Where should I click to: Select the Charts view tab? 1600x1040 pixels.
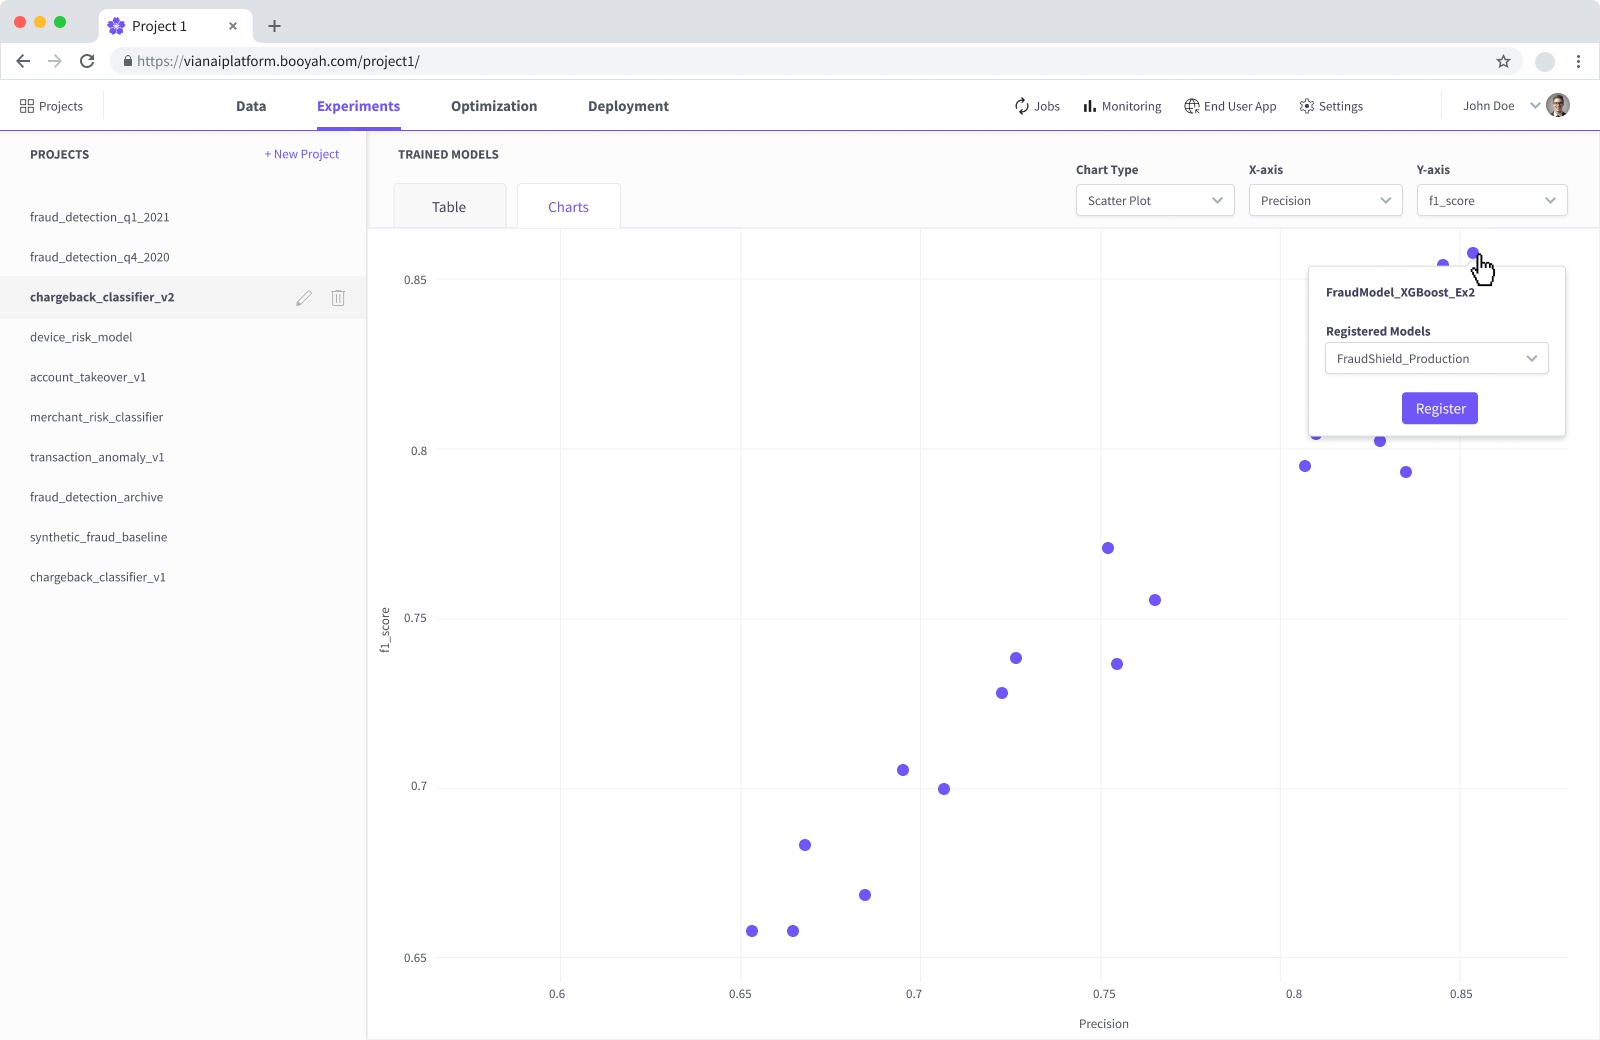click(x=568, y=206)
